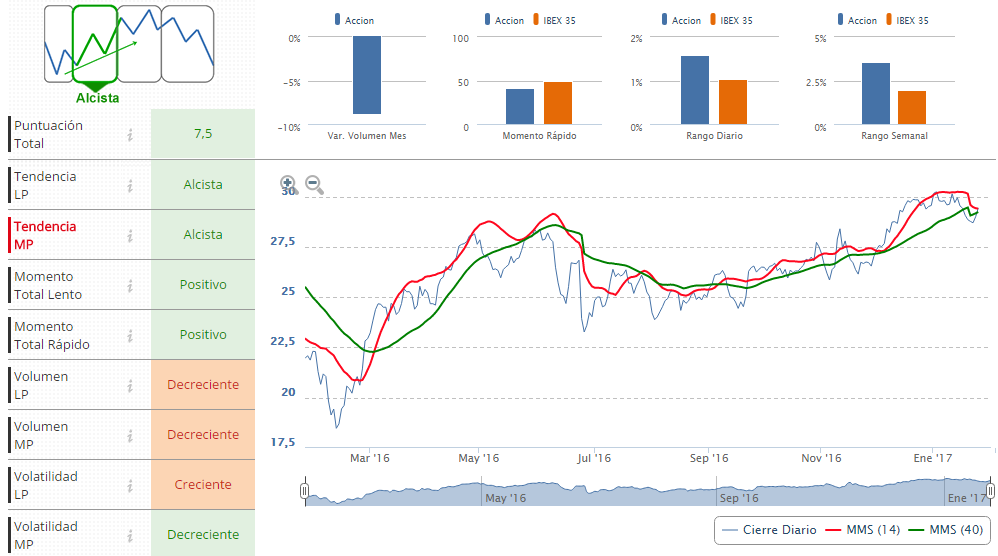998x556 pixels.
Task: Select the Puntuación Total row label
Action: 48,134
